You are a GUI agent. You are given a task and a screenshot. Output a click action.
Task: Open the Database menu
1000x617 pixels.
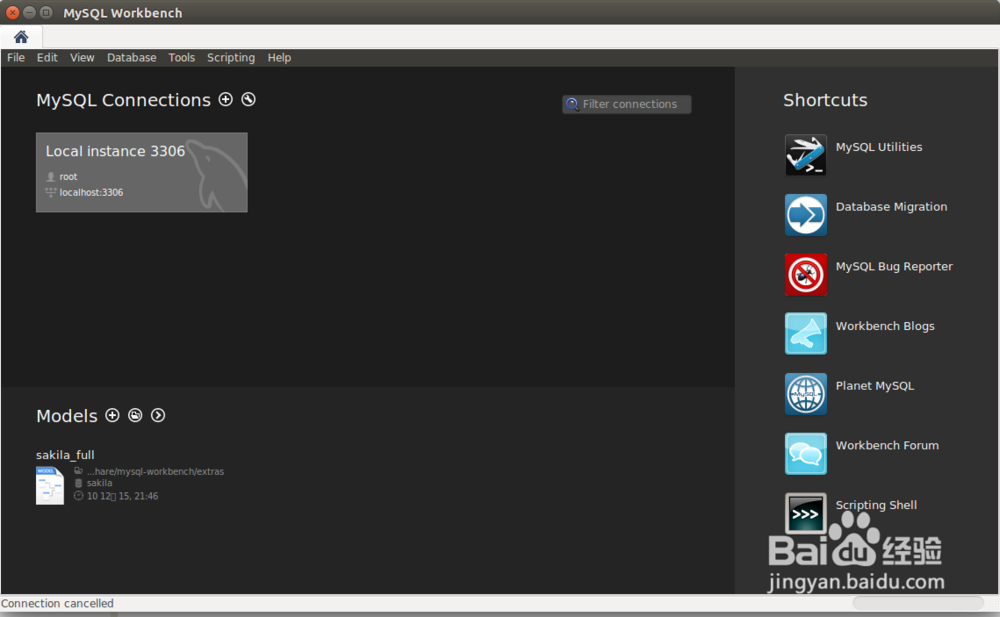pos(131,57)
